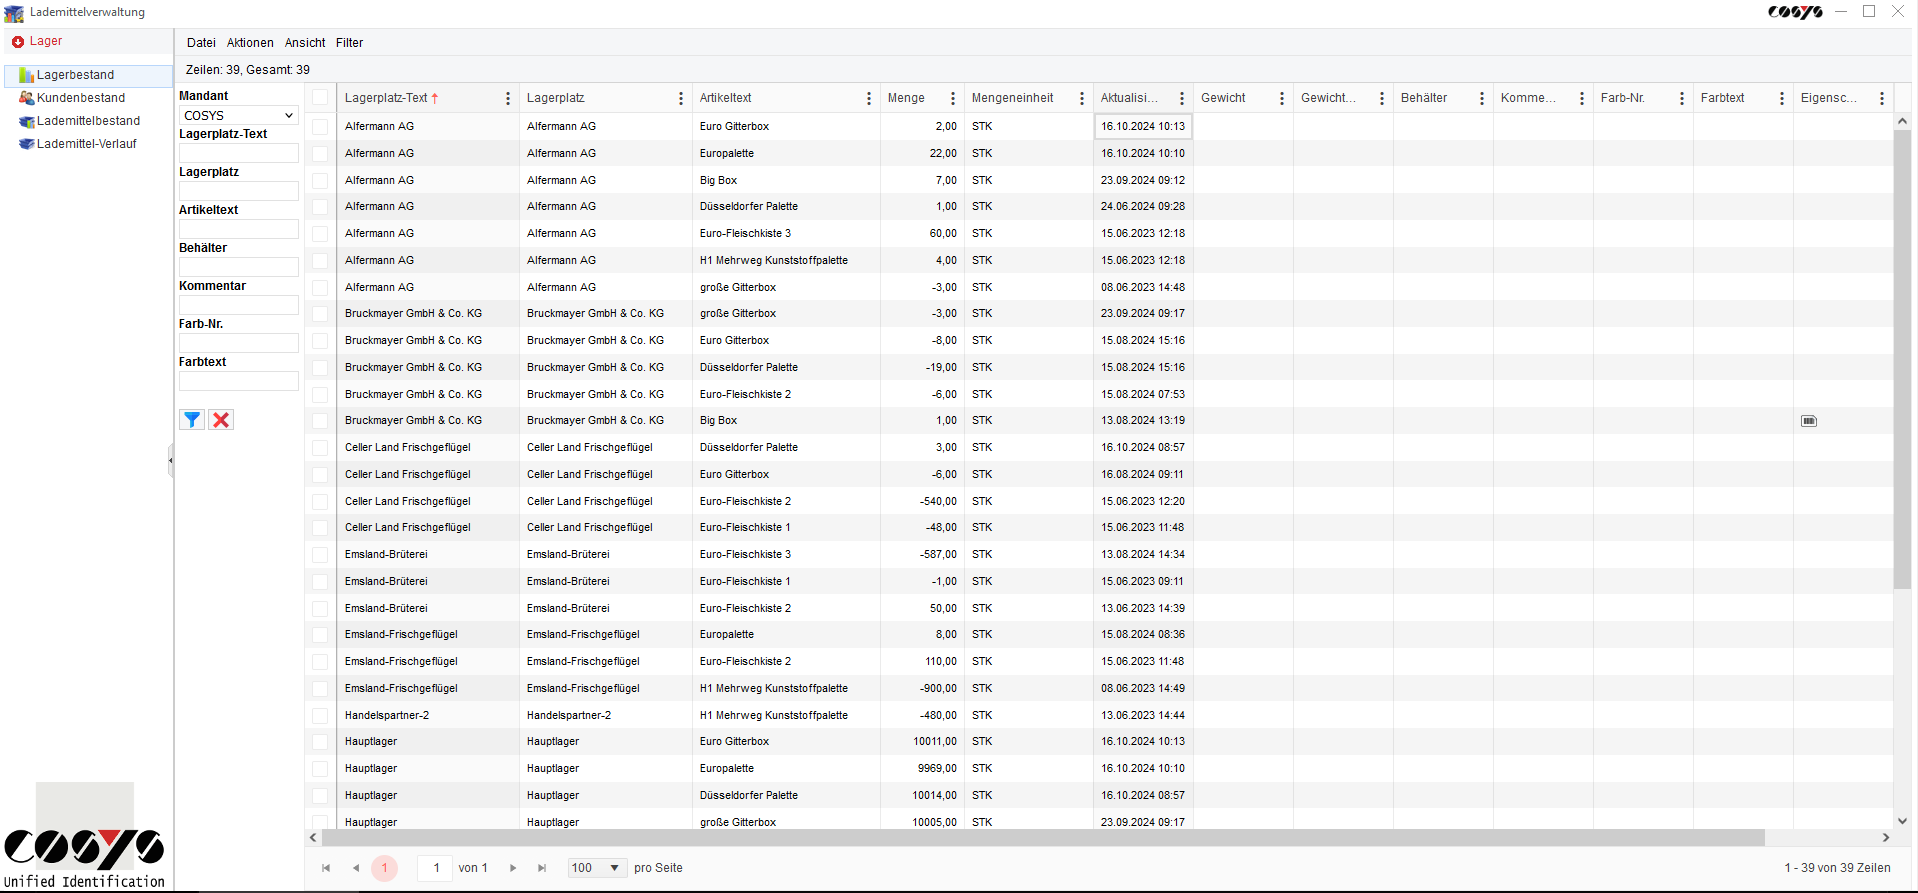Click the scroll down arrow of table scrollbar
The image size is (1918, 893).
coord(1902,821)
